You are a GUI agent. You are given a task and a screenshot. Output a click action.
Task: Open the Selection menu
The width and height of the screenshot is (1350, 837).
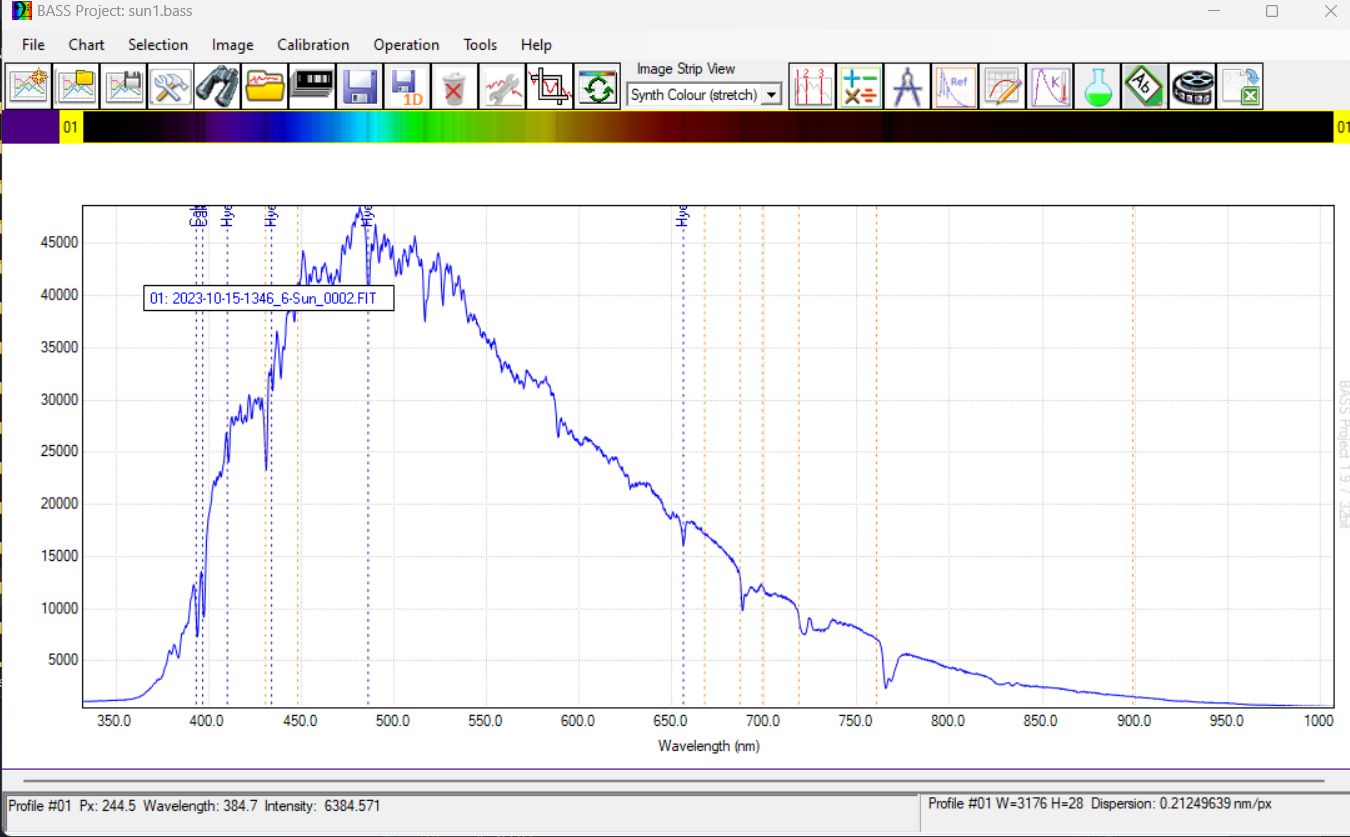[158, 45]
